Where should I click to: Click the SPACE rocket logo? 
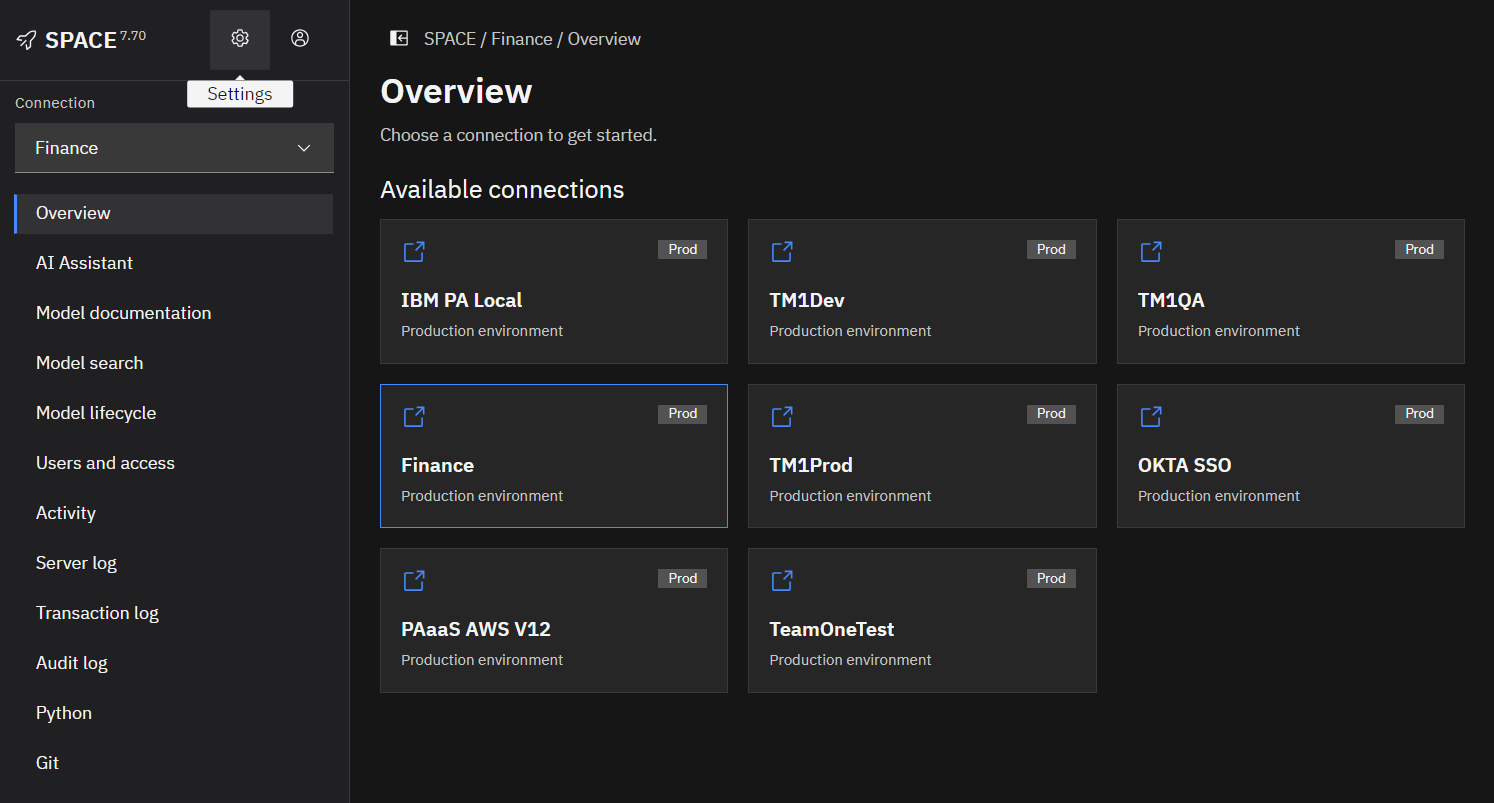tap(27, 40)
